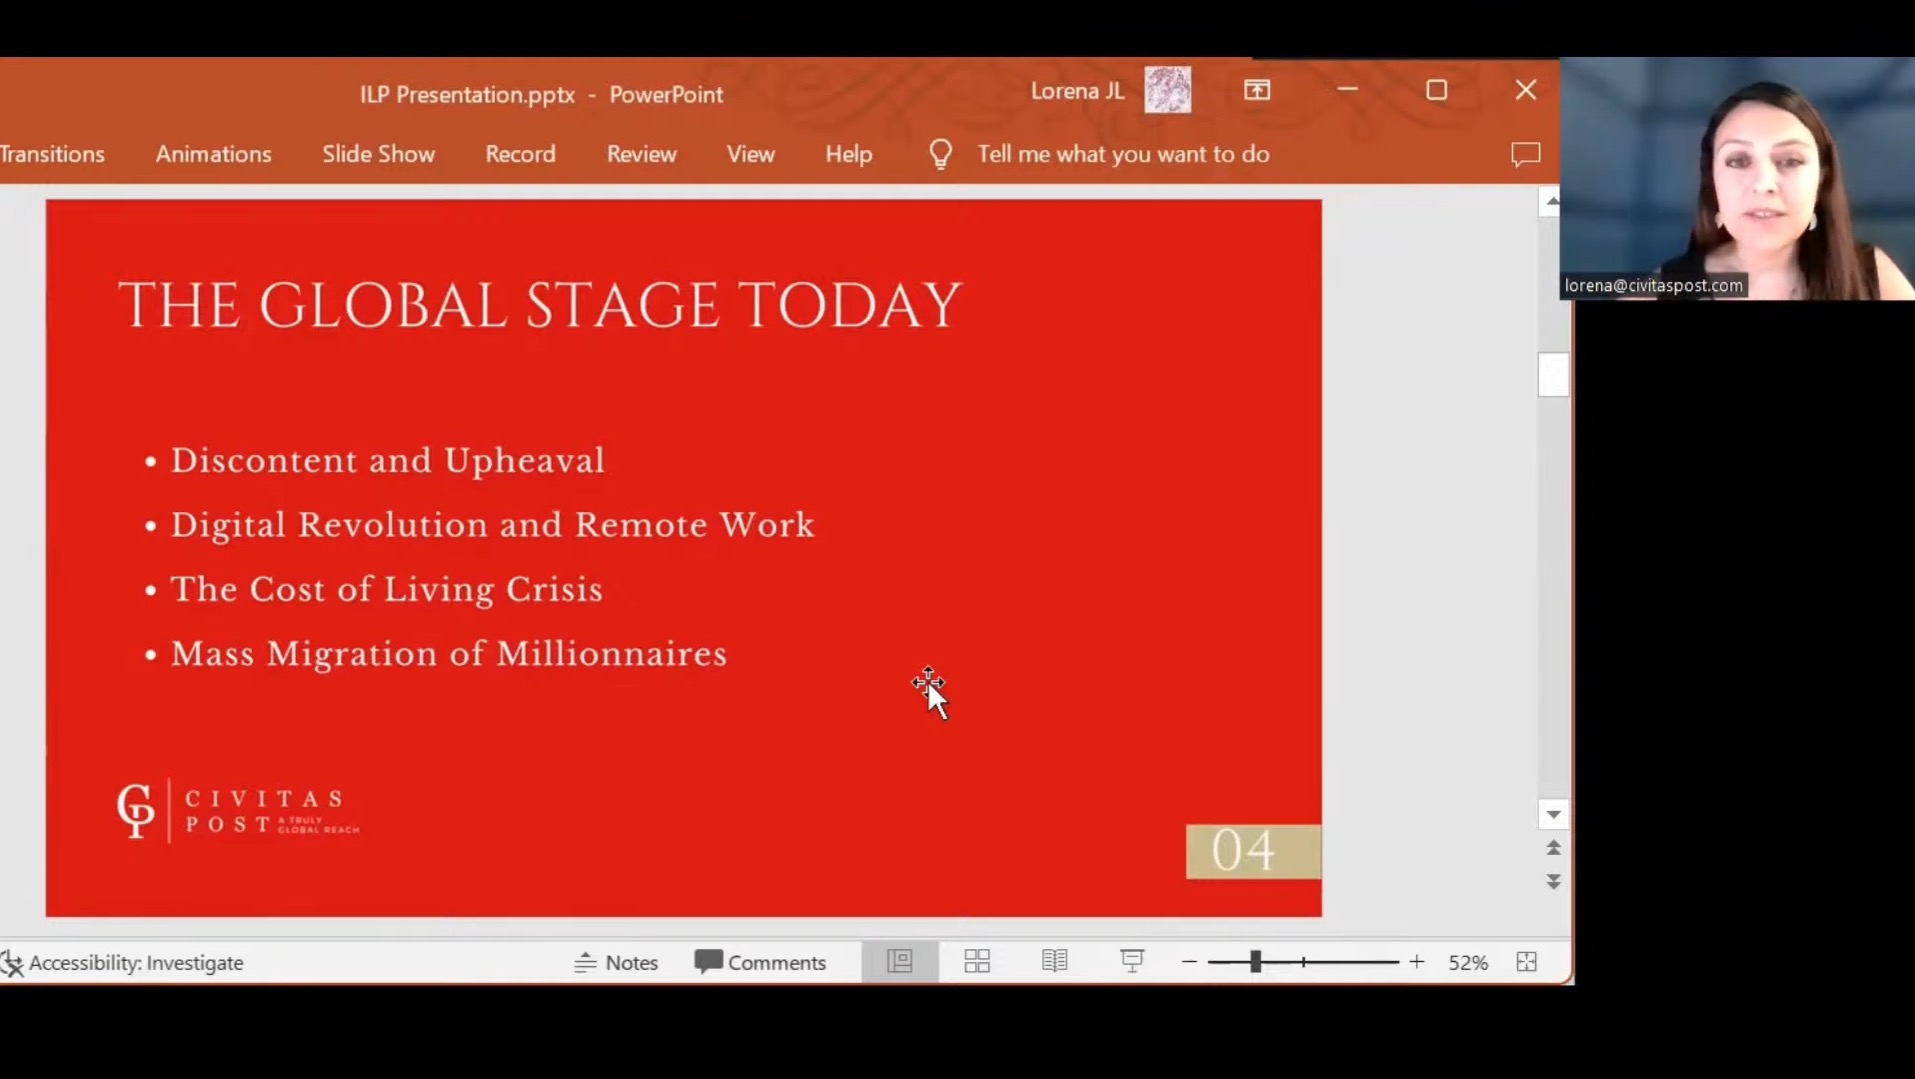Open Ribbon Display Options icon
Viewport: 1915px width, 1079px height.
1257,90
